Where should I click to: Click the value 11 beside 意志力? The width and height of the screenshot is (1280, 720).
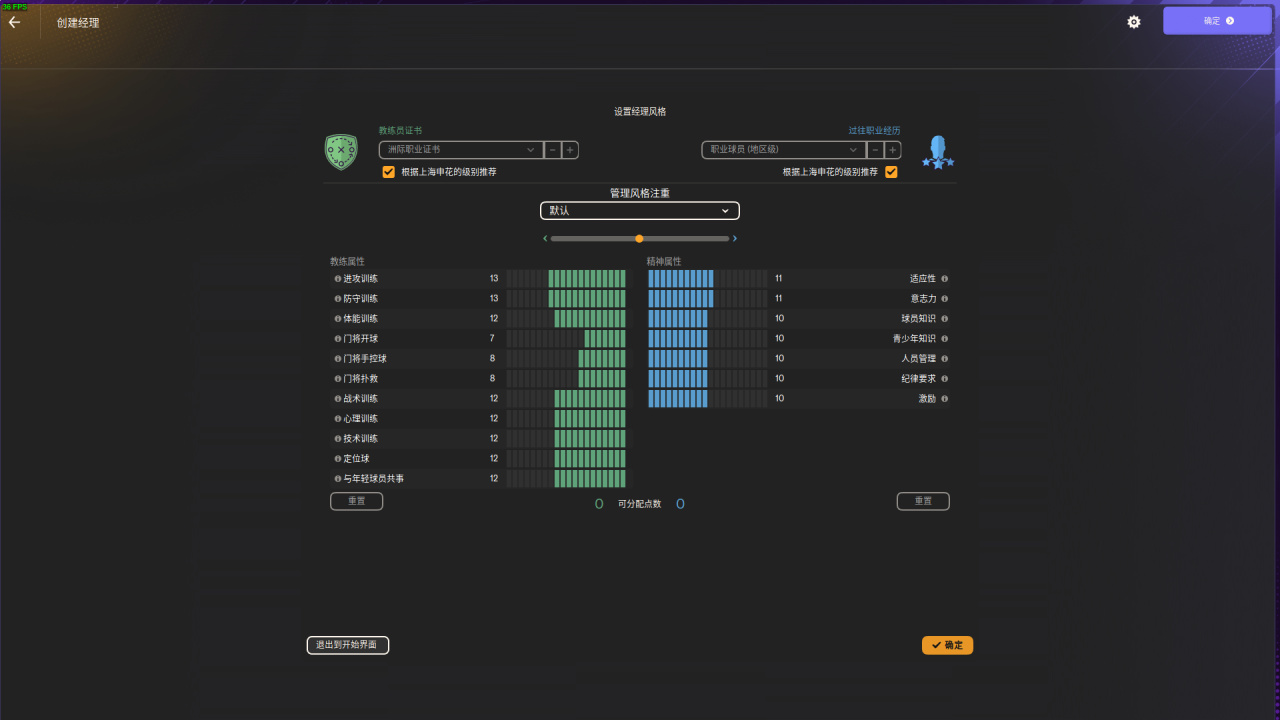coord(779,299)
